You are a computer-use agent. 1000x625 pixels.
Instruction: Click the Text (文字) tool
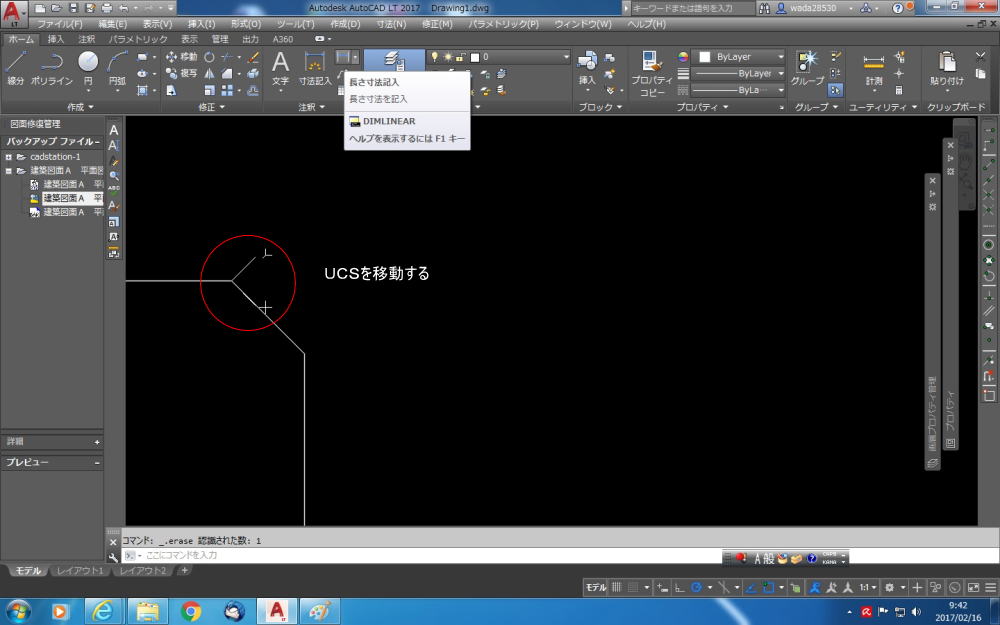coord(281,68)
